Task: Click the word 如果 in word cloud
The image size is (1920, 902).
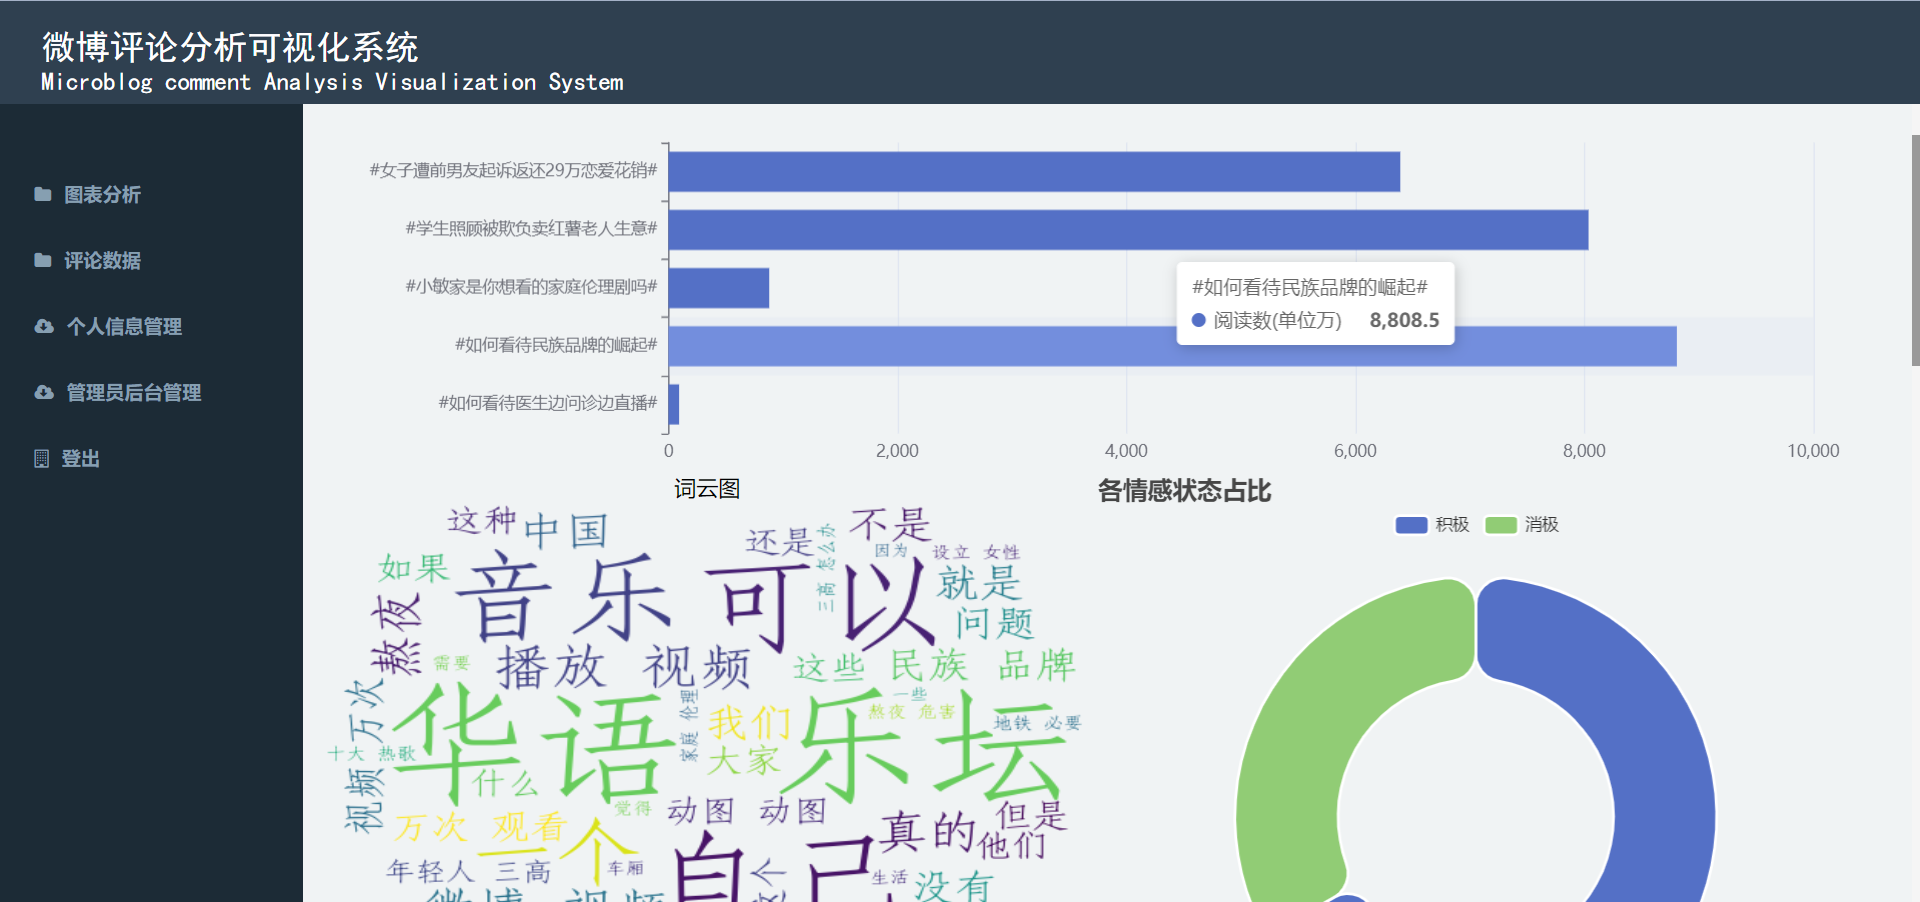Action: (x=414, y=568)
